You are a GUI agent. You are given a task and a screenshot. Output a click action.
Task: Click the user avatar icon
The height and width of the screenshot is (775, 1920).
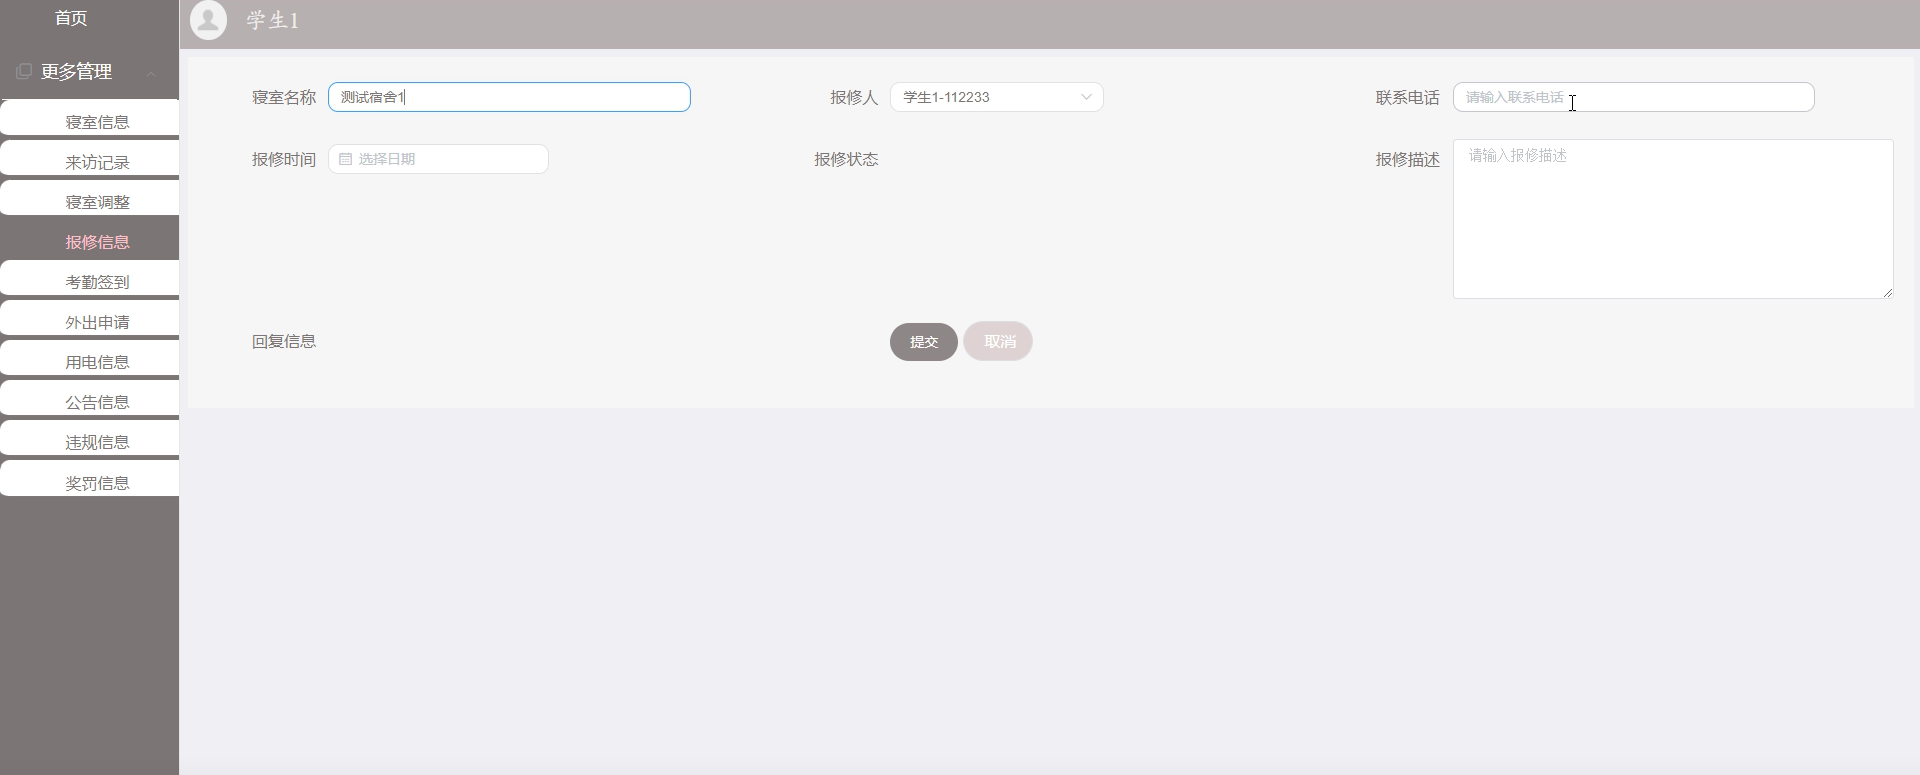pyautogui.click(x=209, y=20)
